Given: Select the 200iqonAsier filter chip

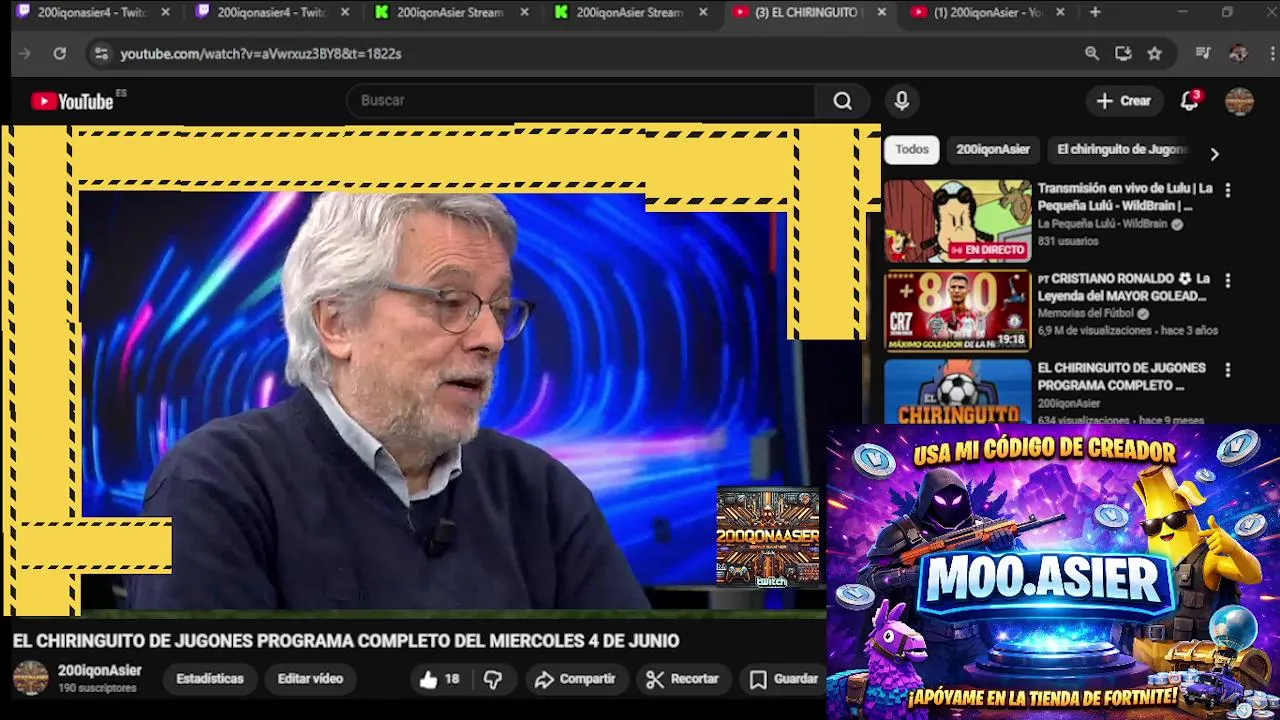Looking at the screenshot, I should click(992, 150).
